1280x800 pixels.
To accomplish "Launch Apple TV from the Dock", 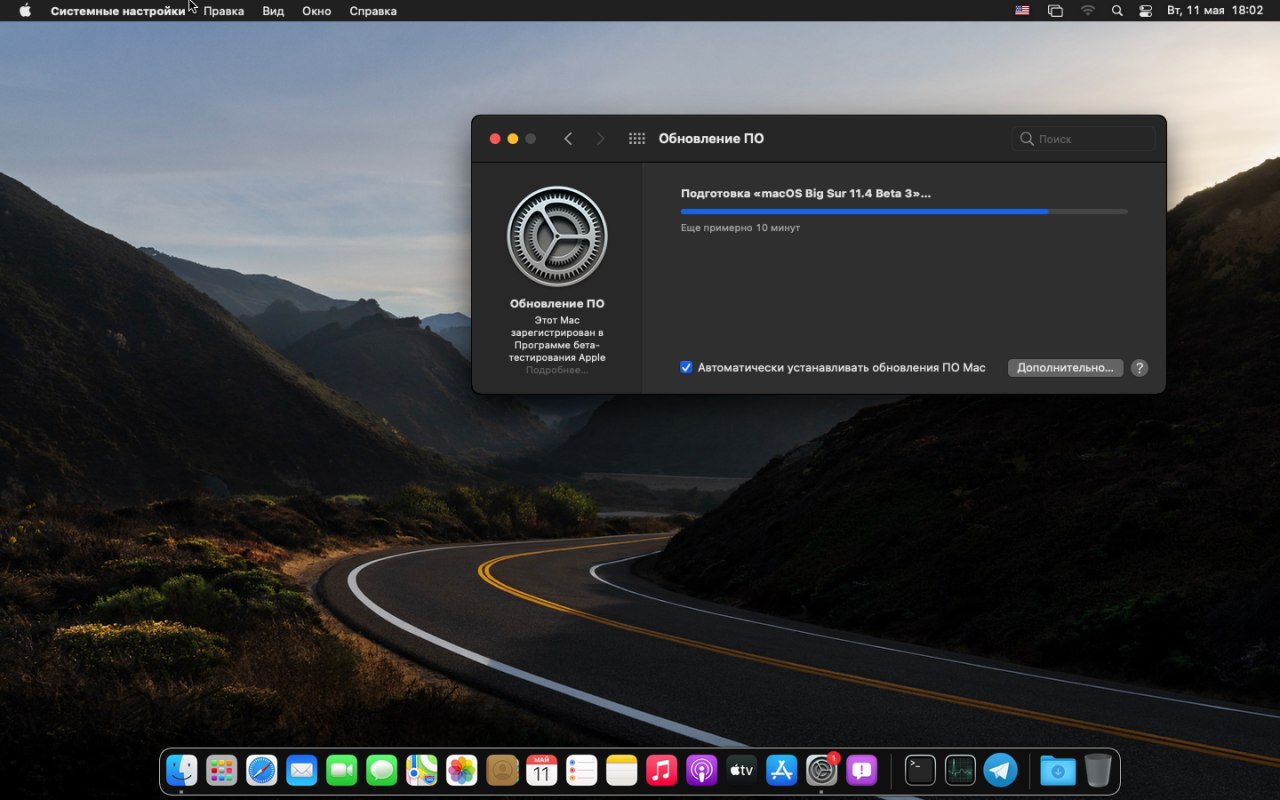I will coord(741,770).
